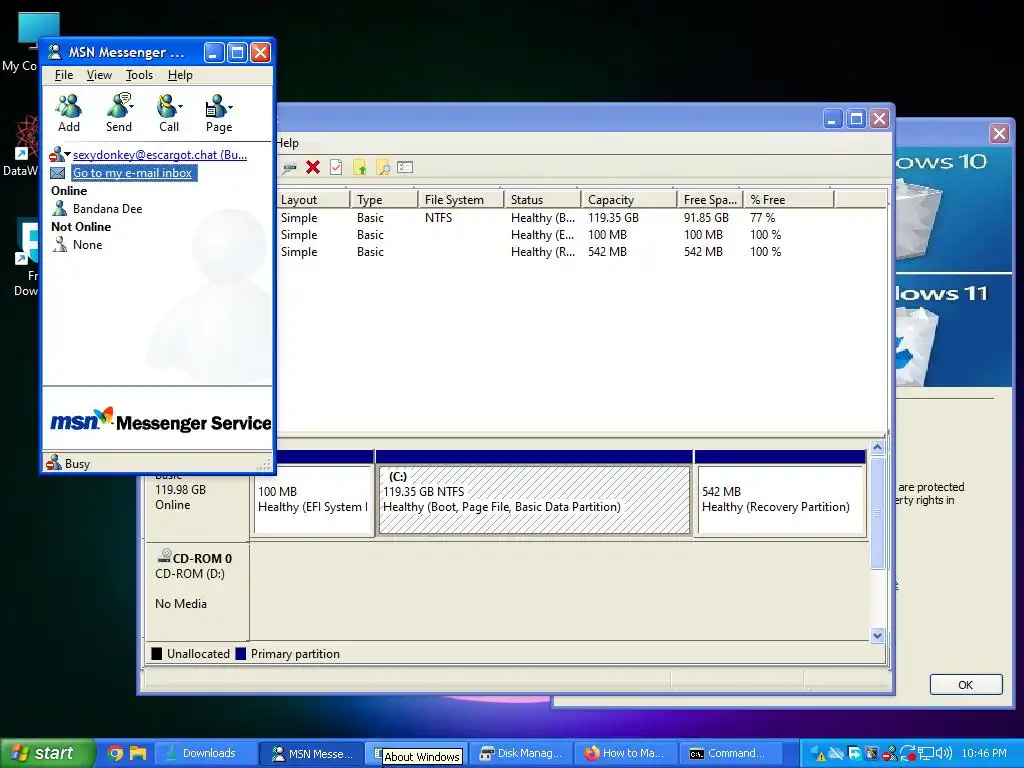Click the envelope icon beside e-mail inbox
1024x768 pixels.
pyautogui.click(x=58, y=173)
